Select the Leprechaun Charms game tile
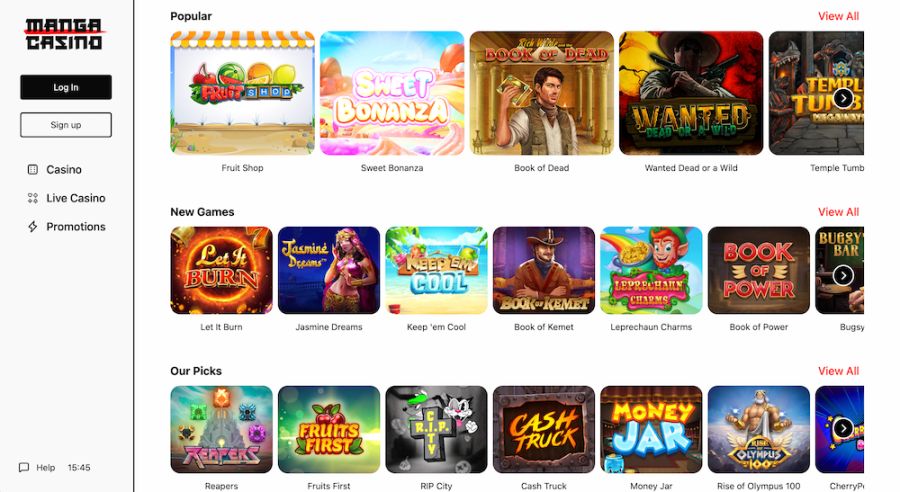Screen dimensions: 900x492 tap(651, 270)
